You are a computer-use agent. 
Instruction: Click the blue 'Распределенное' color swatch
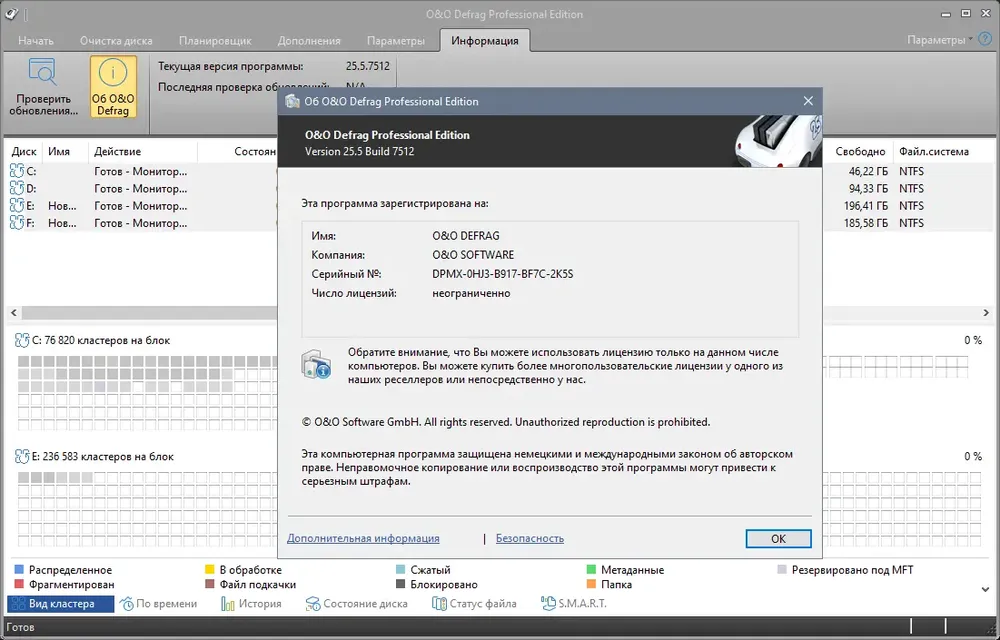pos(19,570)
